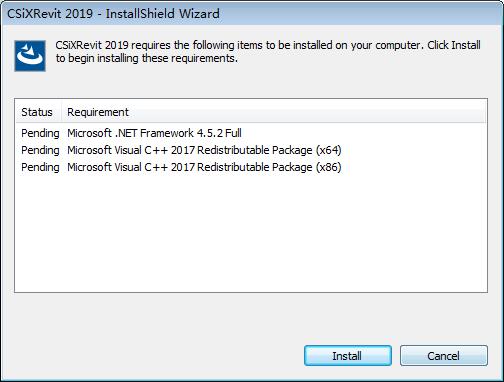
Task: Click blank header area right of Requirement
Action: click(x=307, y=112)
